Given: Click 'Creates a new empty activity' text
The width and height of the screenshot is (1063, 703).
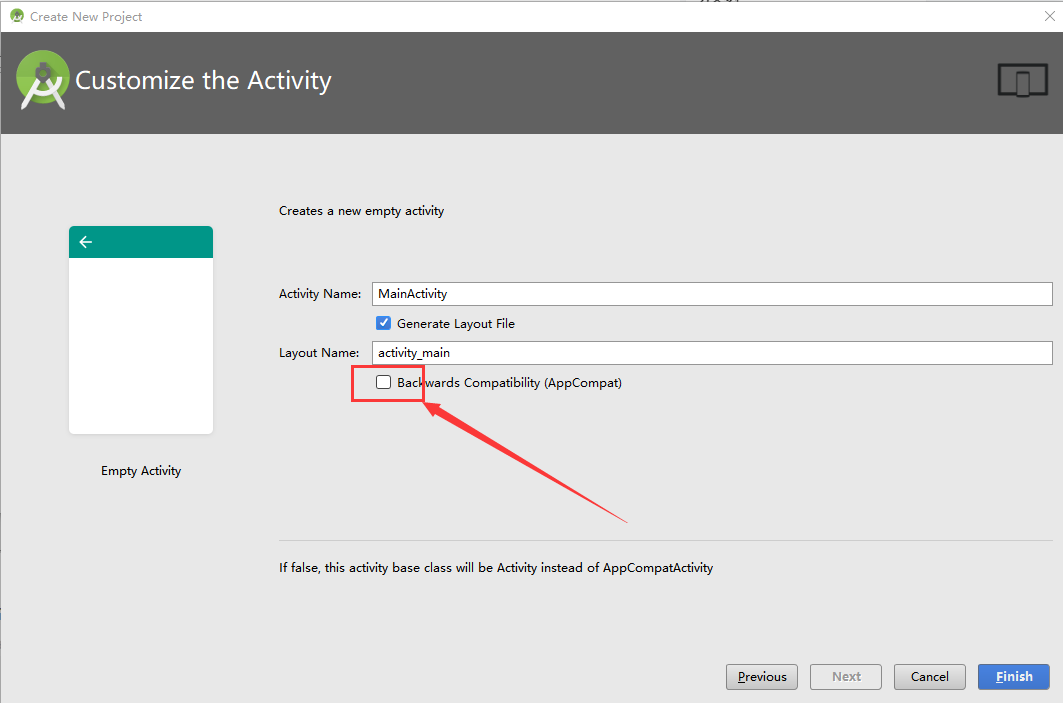Looking at the screenshot, I should coord(361,211).
